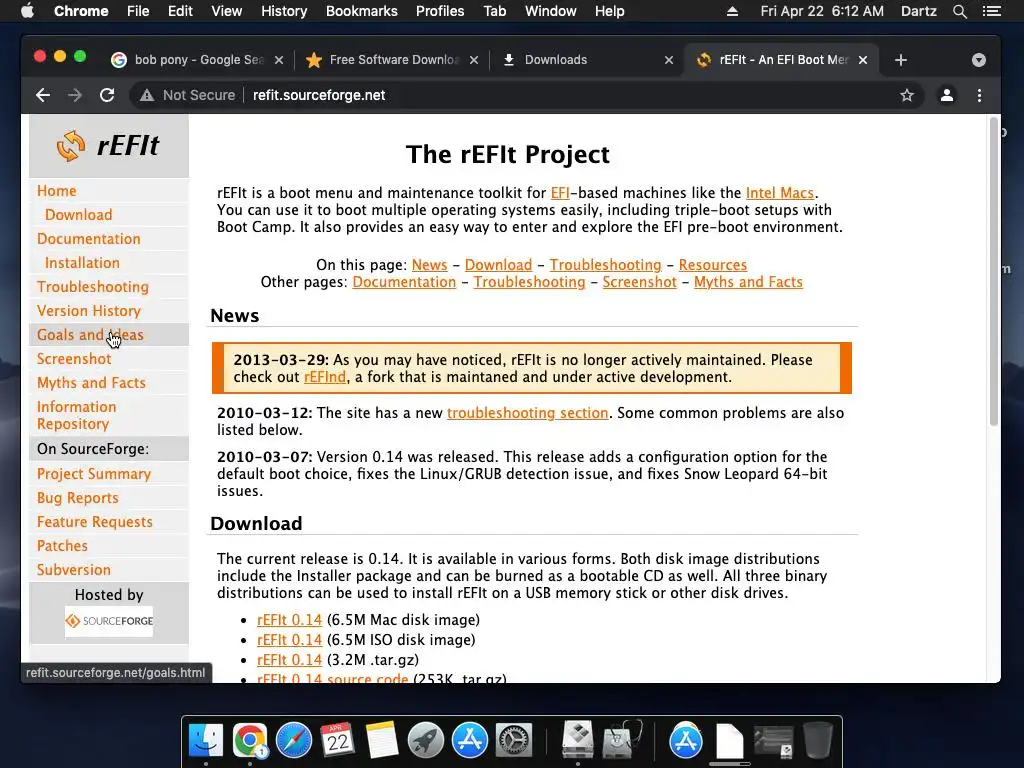Open the tab search dropdown arrow
The height and width of the screenshot is (768, 1024).
[x=978, y=60]
